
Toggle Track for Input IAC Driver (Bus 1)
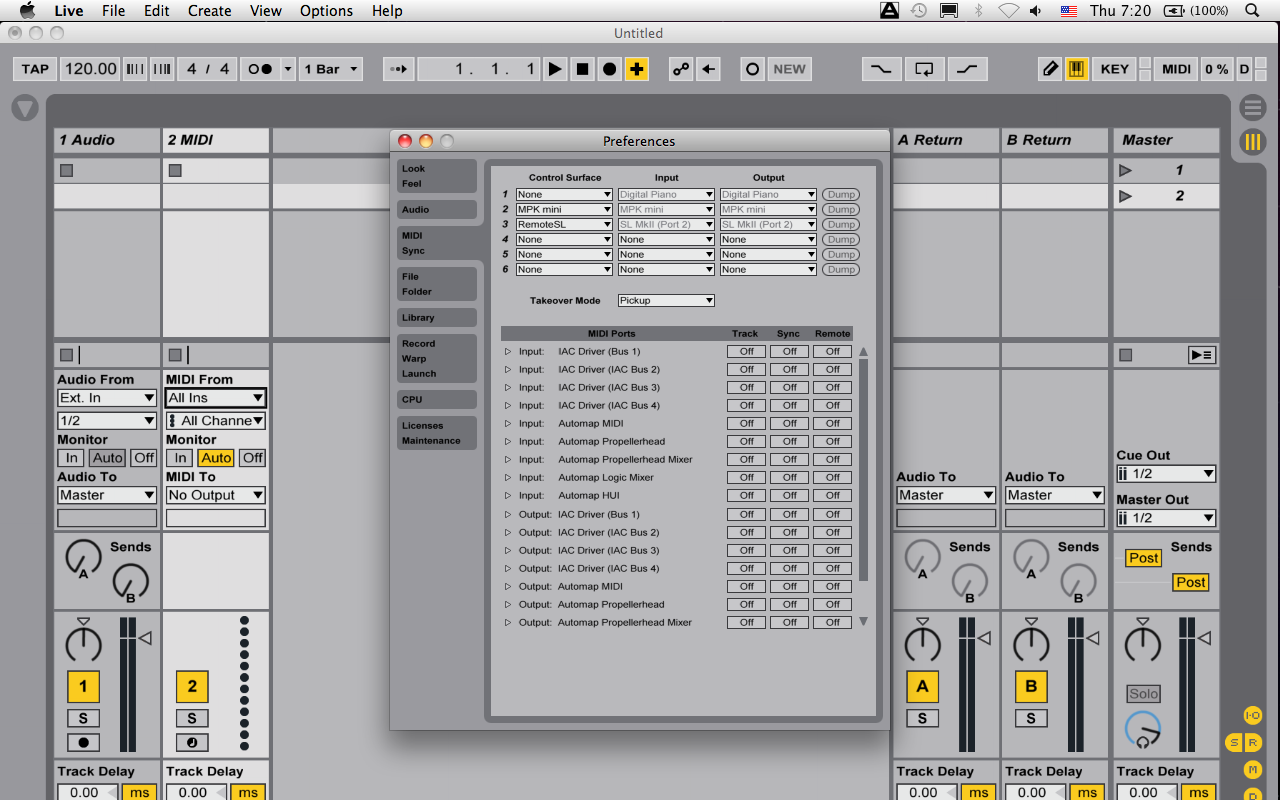(x=746, y=352)
